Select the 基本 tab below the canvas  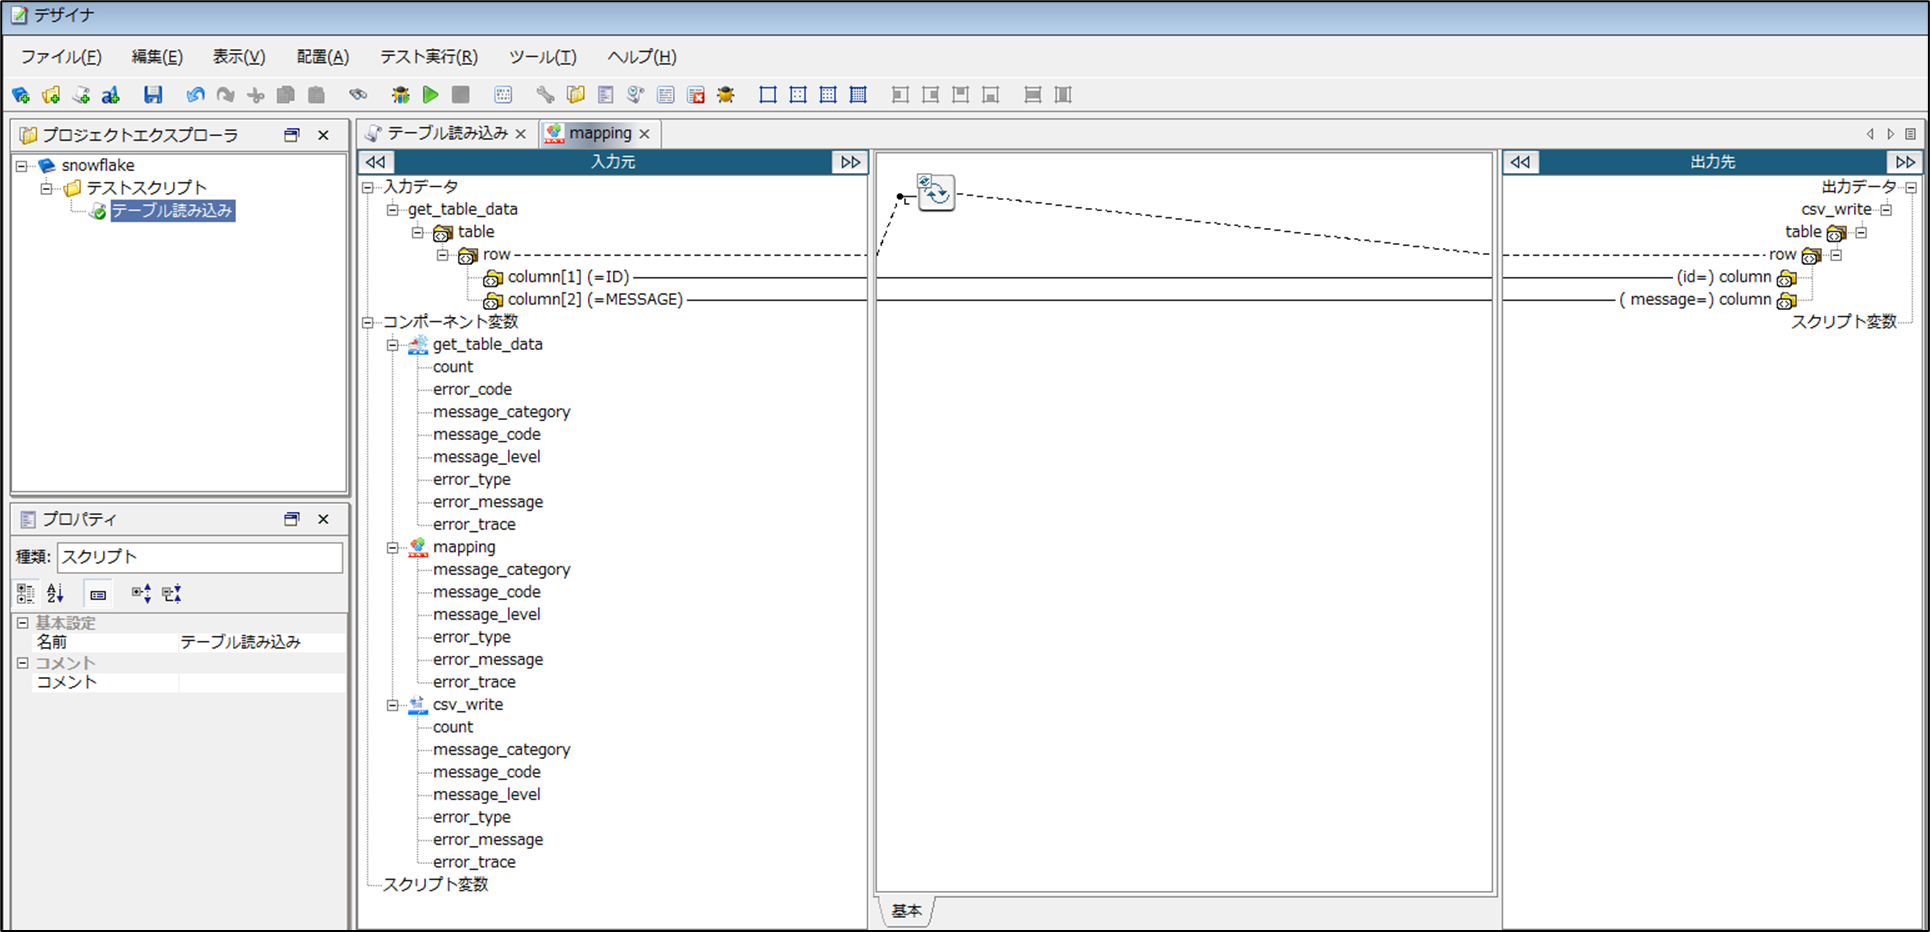click(x=906, y=911)
